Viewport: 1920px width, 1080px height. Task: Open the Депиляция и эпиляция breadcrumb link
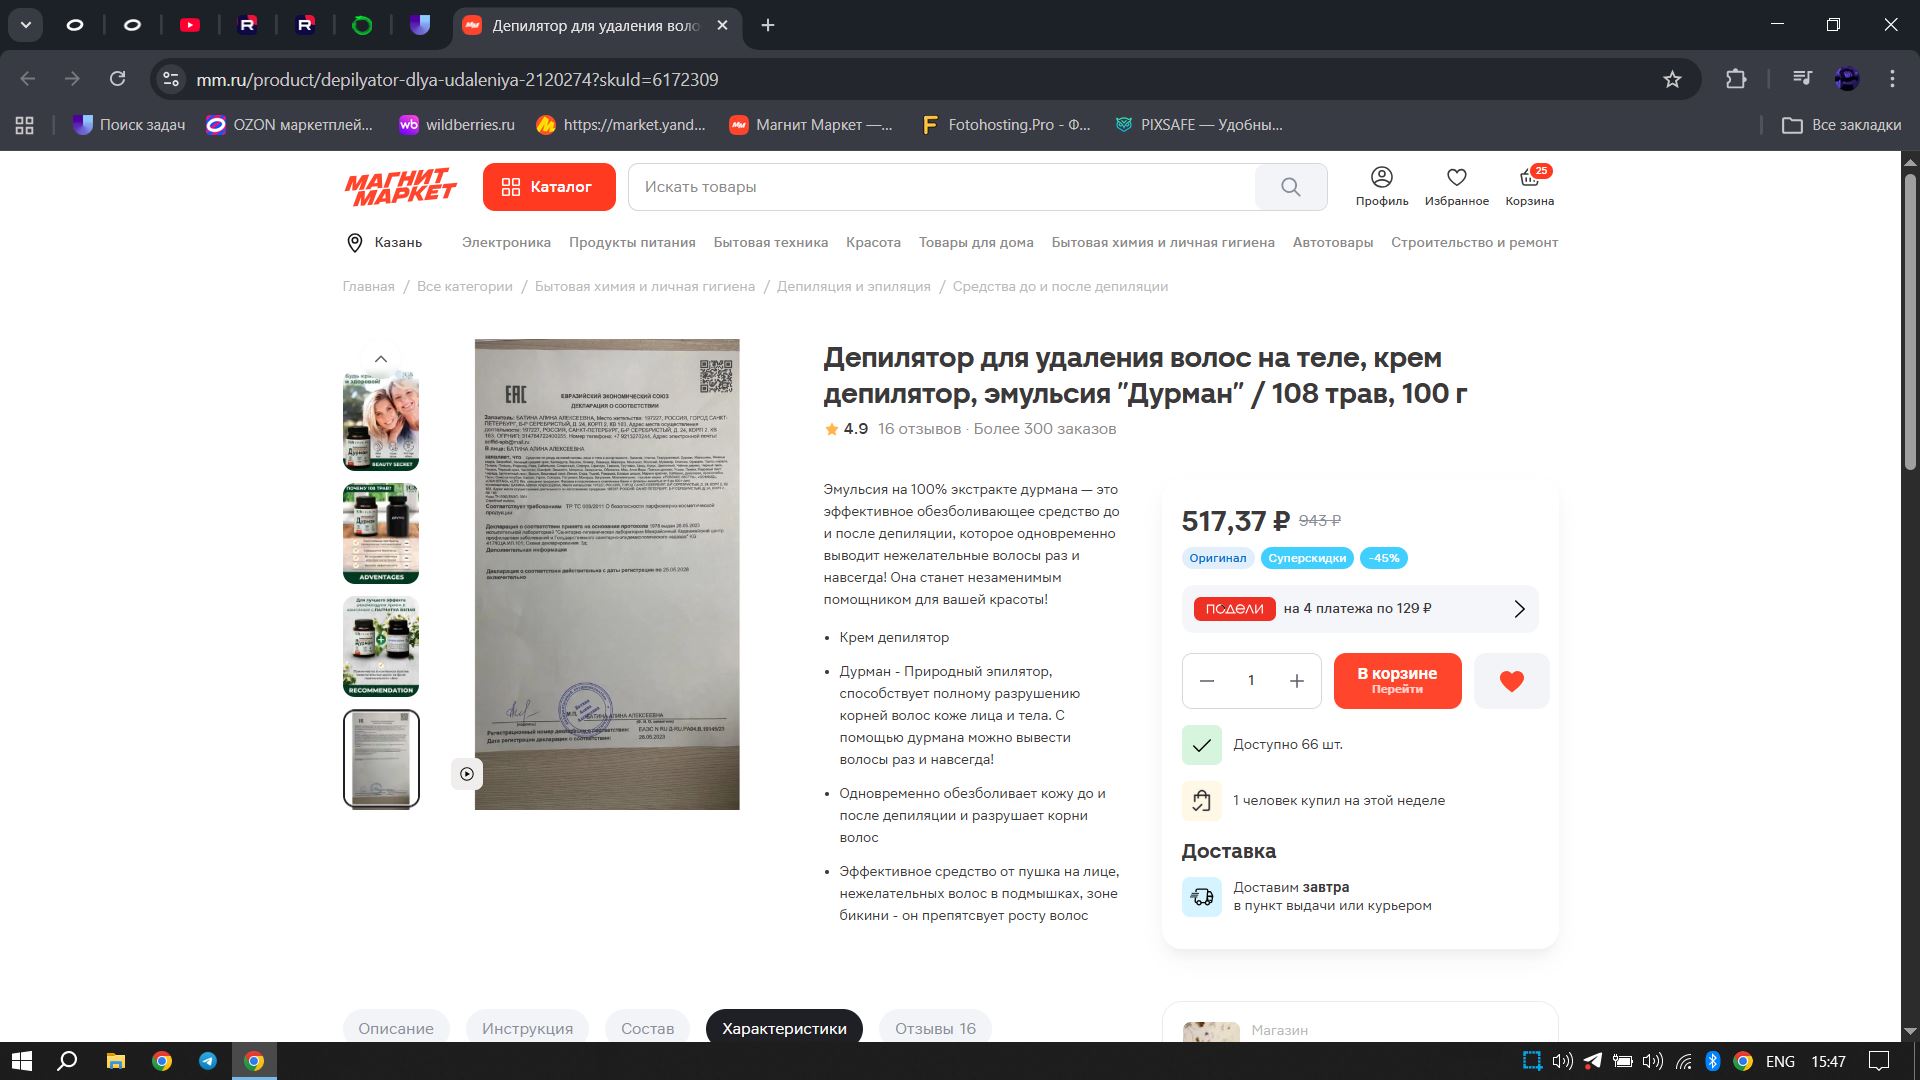point(853,287)
